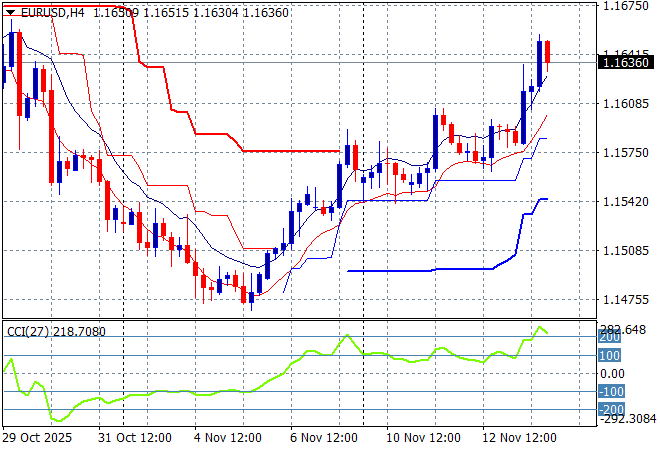This screenshot has height=450, width=660.
Task: Click the 10 Nov 12:00 time label
Action: [x=423, y=438]
